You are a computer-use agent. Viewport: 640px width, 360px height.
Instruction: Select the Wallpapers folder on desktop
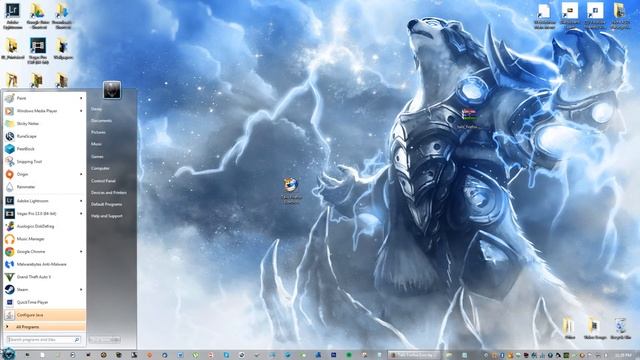point(62,48)
